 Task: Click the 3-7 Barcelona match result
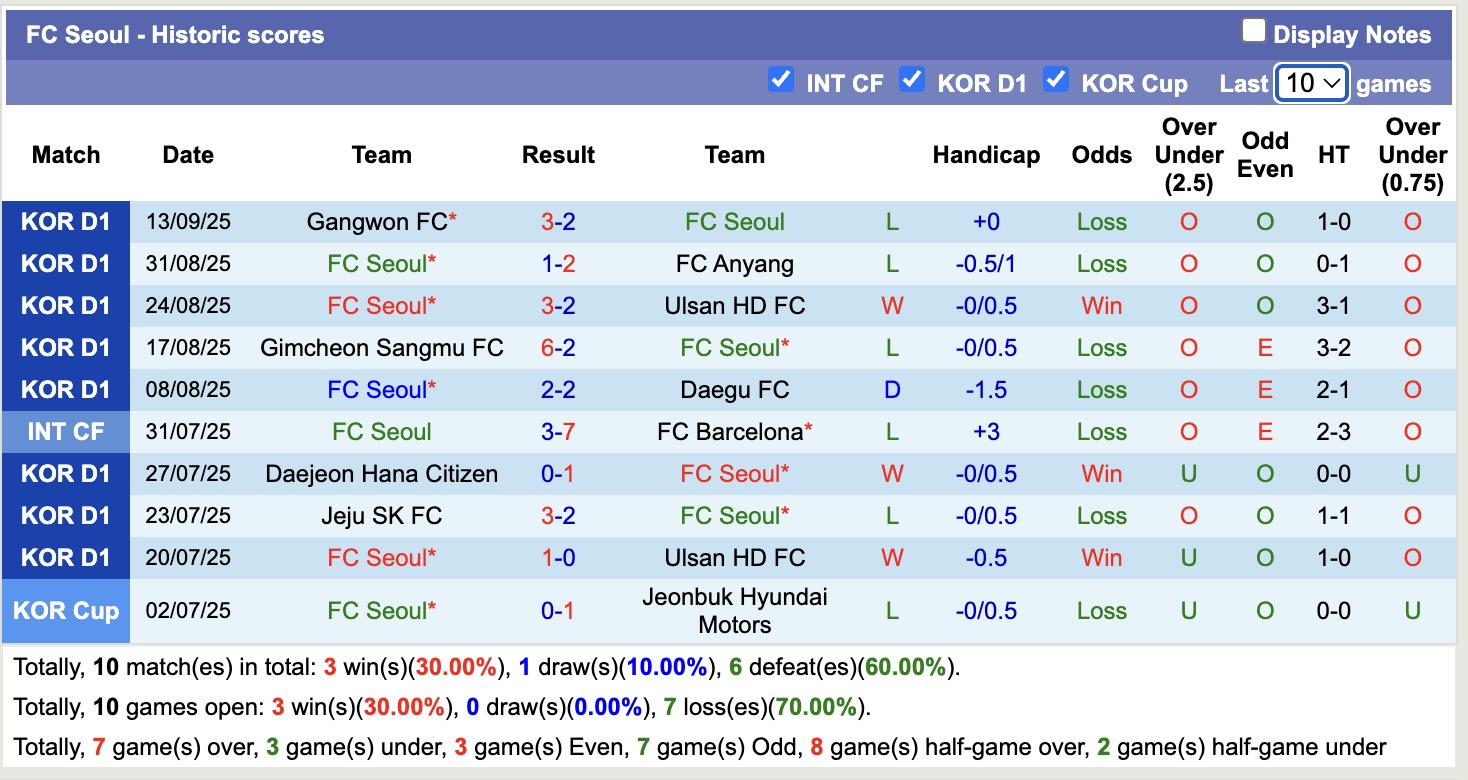point(558,431)
